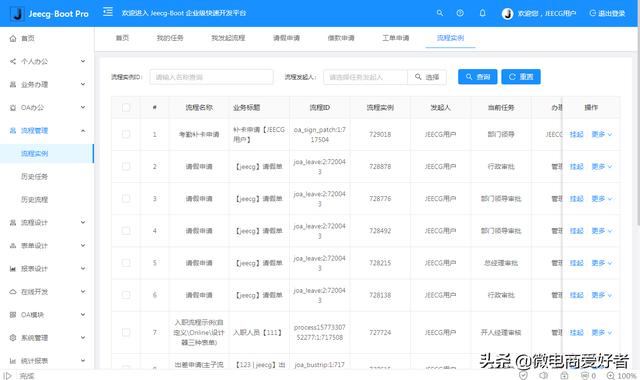
Task: Check the checkbox for row 4 instance 728492
Action: click(126, 231)
